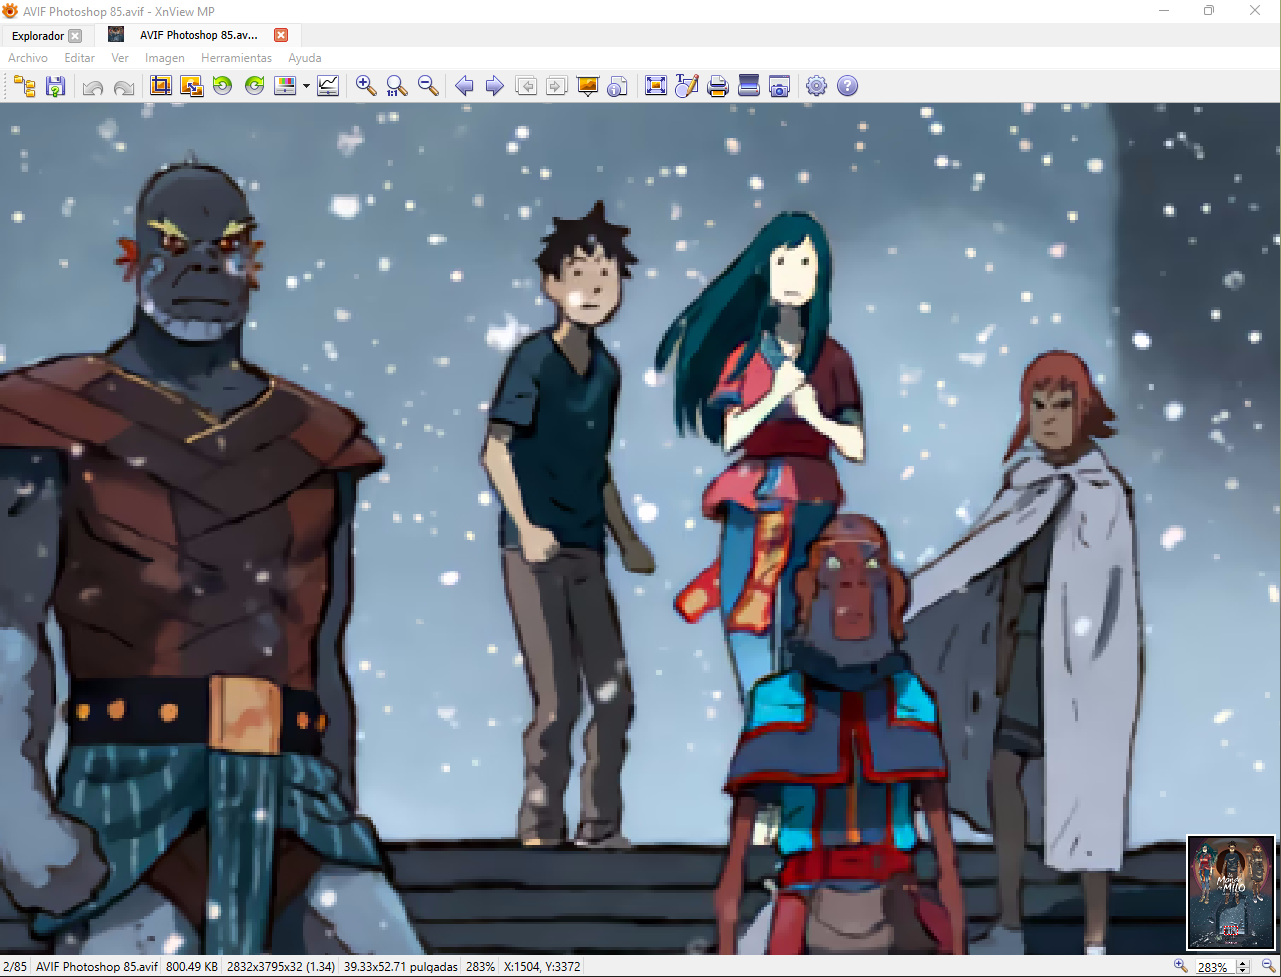Close the Explorador tab

75,36
